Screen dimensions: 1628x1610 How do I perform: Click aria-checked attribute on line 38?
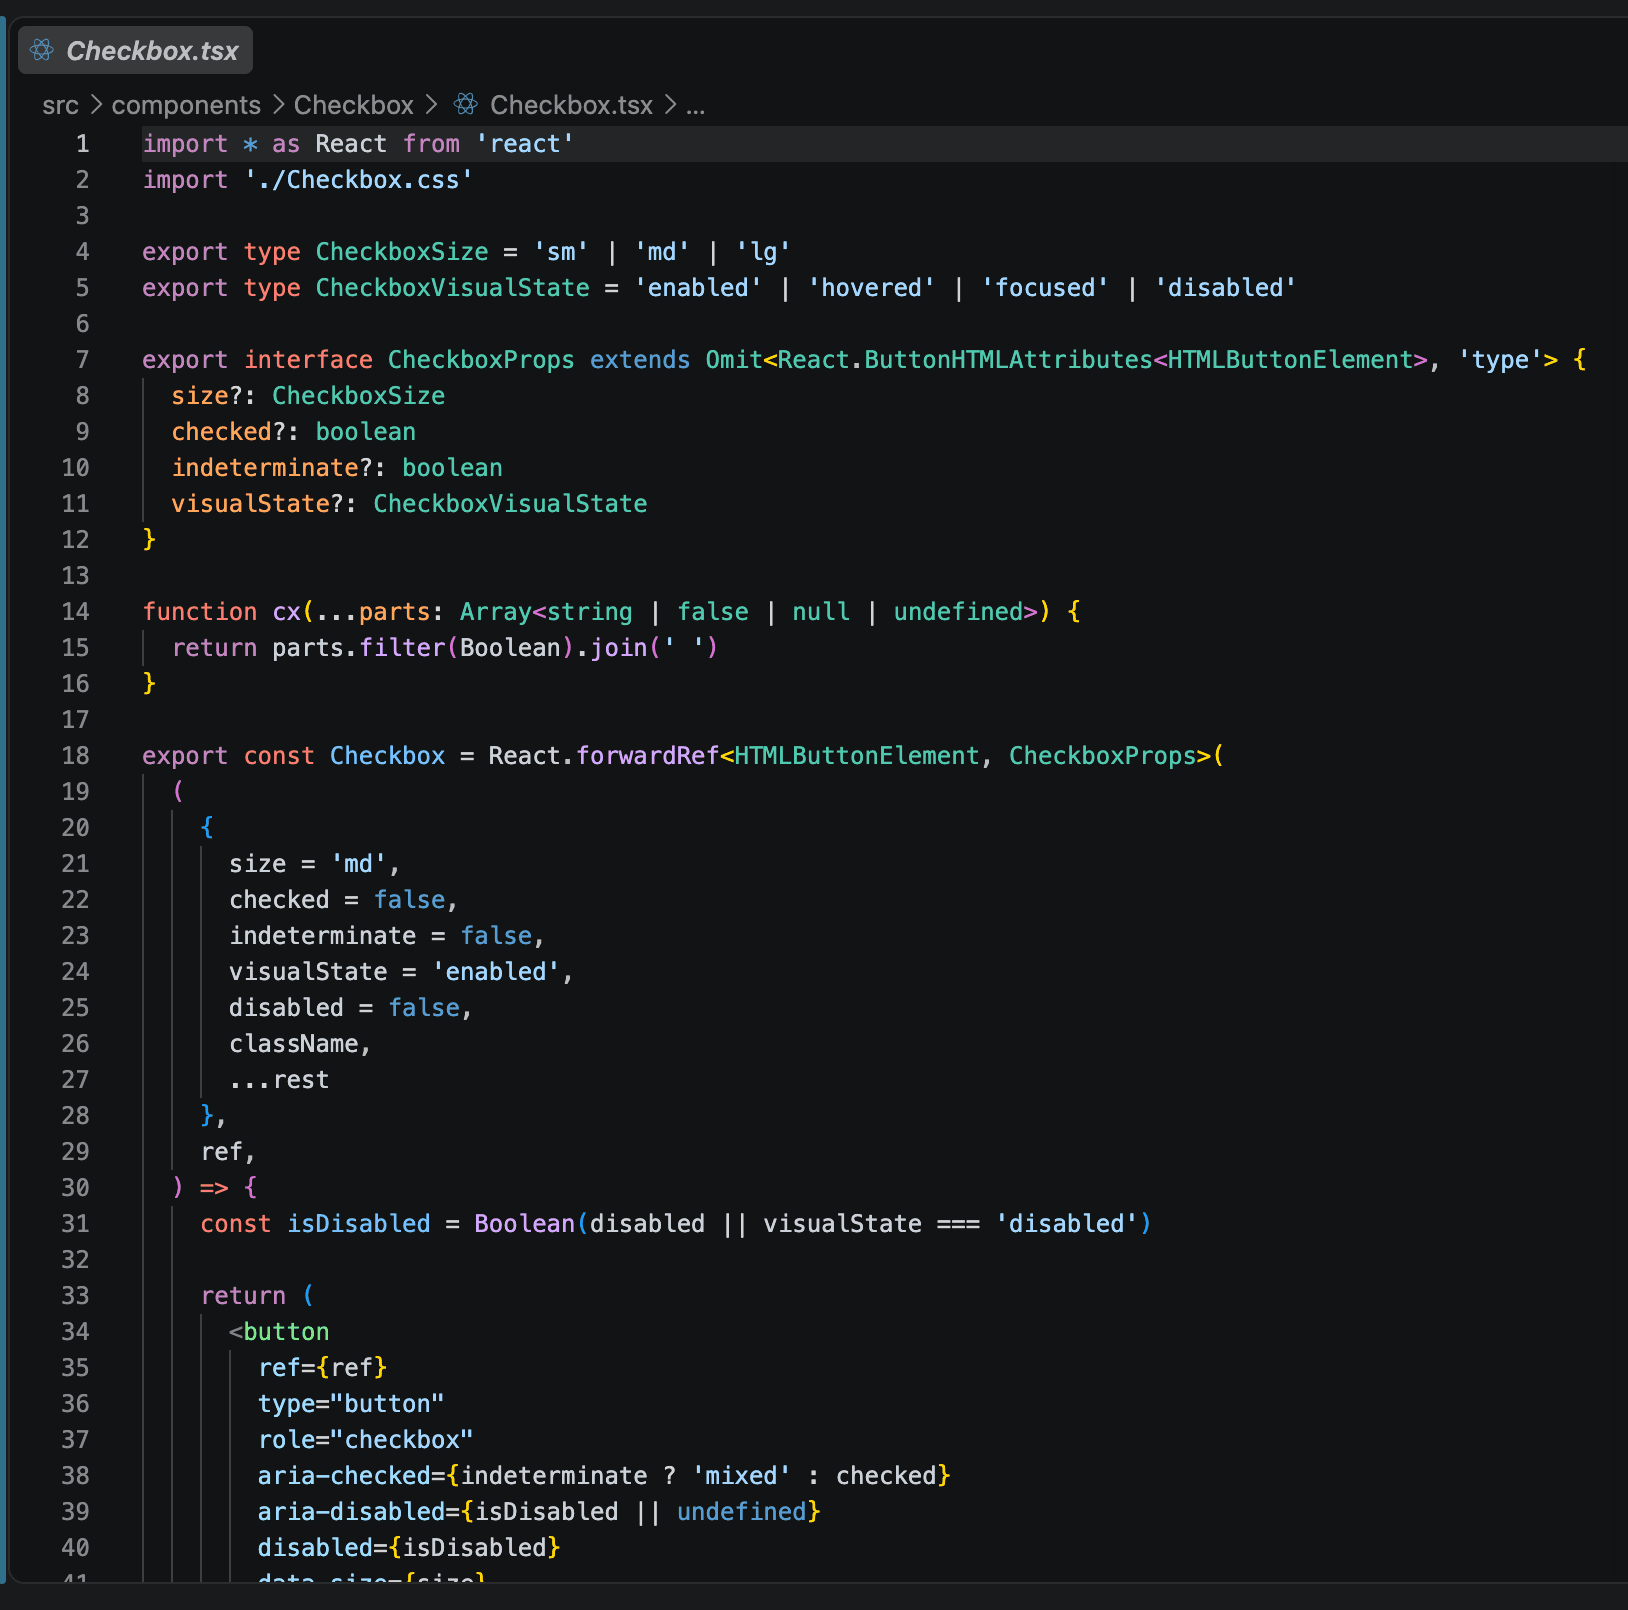point(344,1476)
